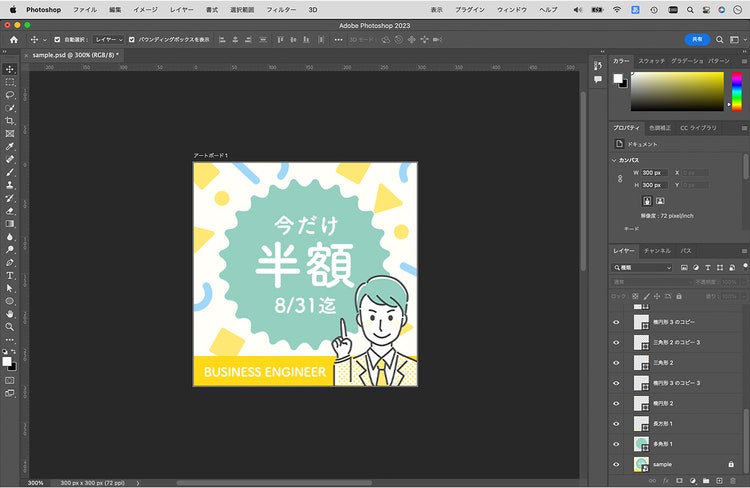Switch to the 色調補正 tab
This screenshot has height=488, width=750.
[660, 128]
